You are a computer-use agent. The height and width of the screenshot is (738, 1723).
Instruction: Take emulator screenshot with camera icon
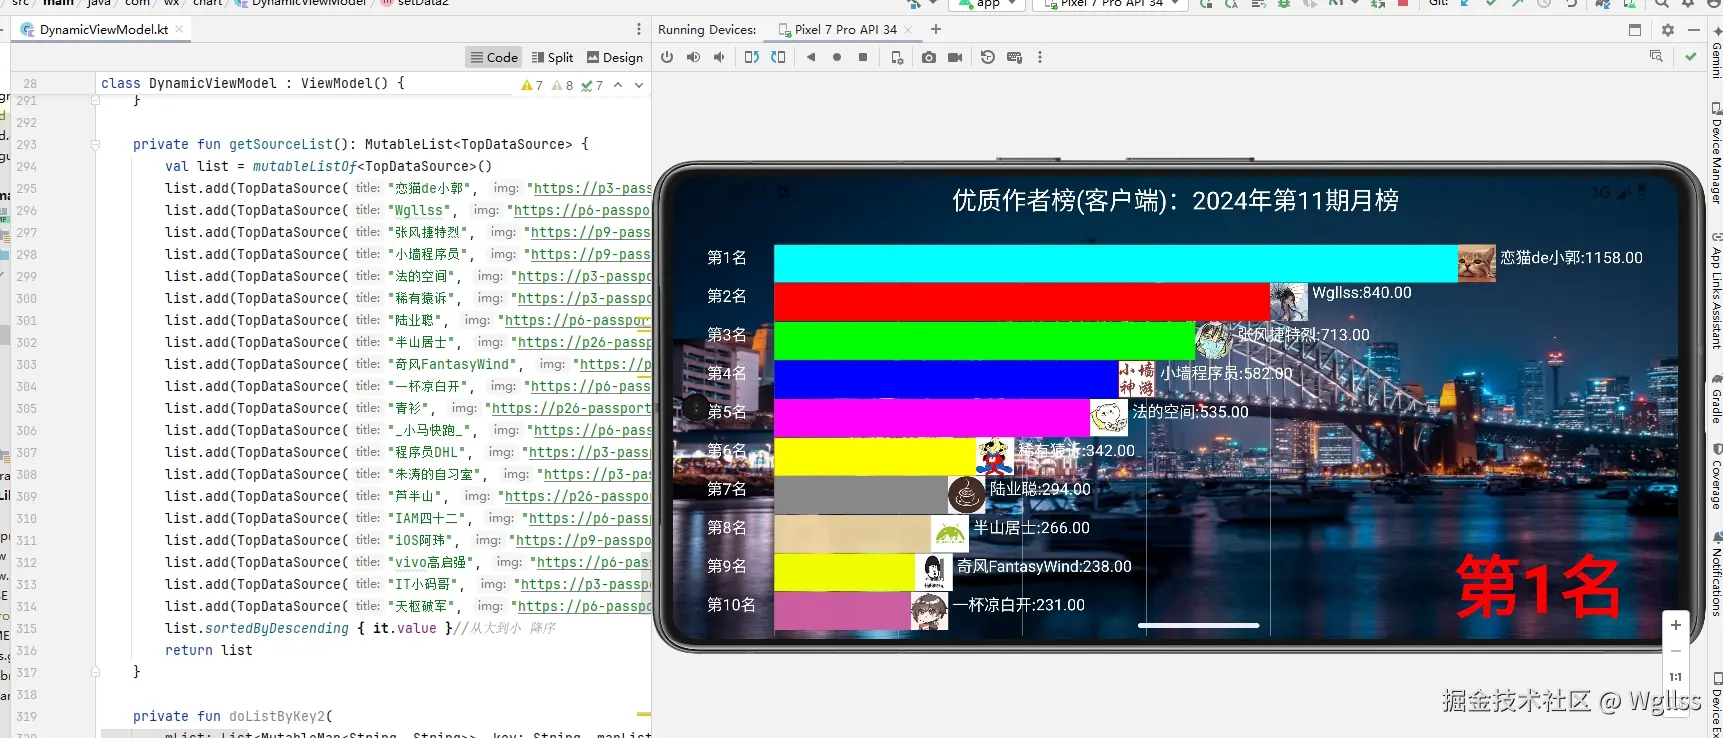click(929, 57)
